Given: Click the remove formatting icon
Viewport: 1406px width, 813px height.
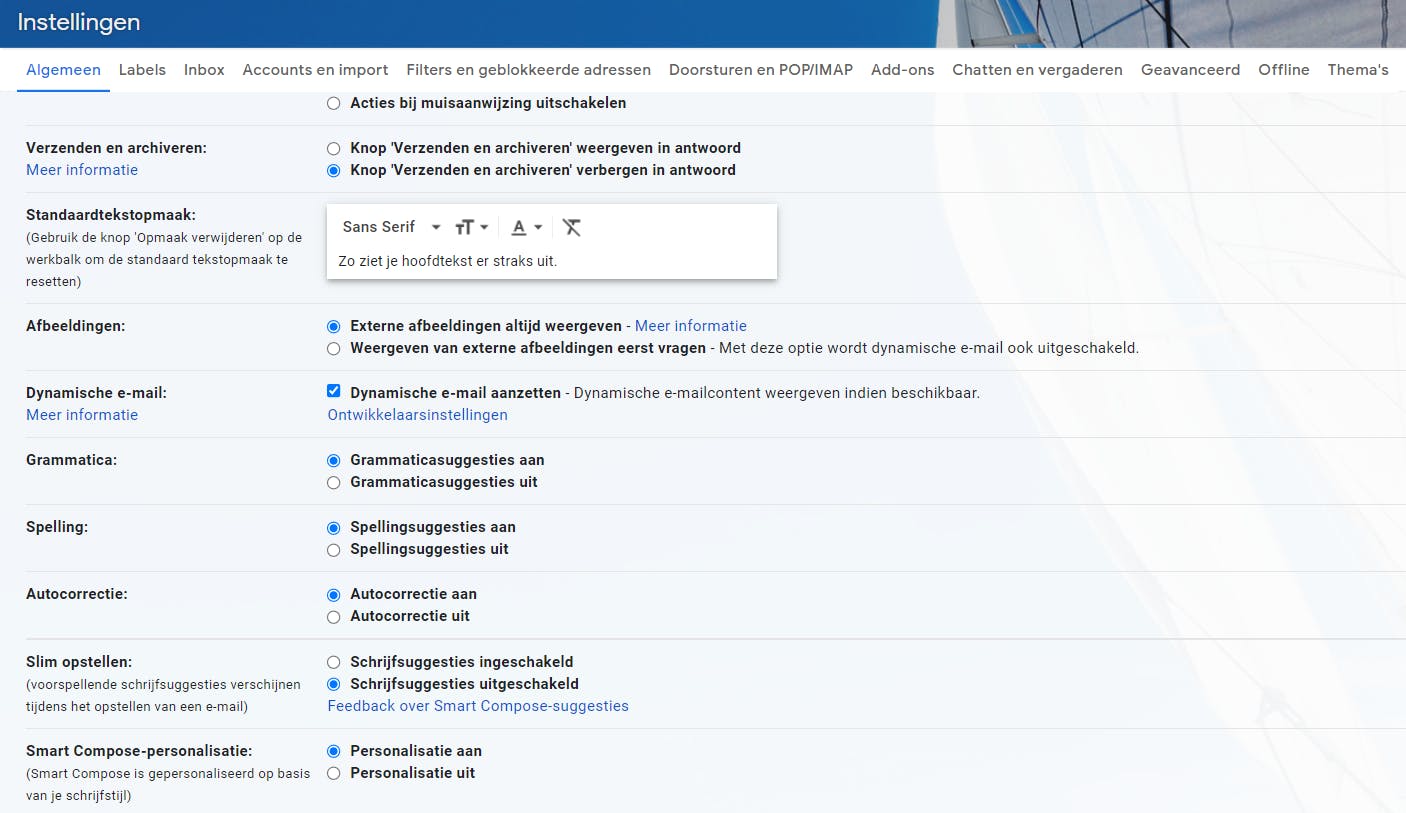Looking at the screenshot, I should point(571,227).
